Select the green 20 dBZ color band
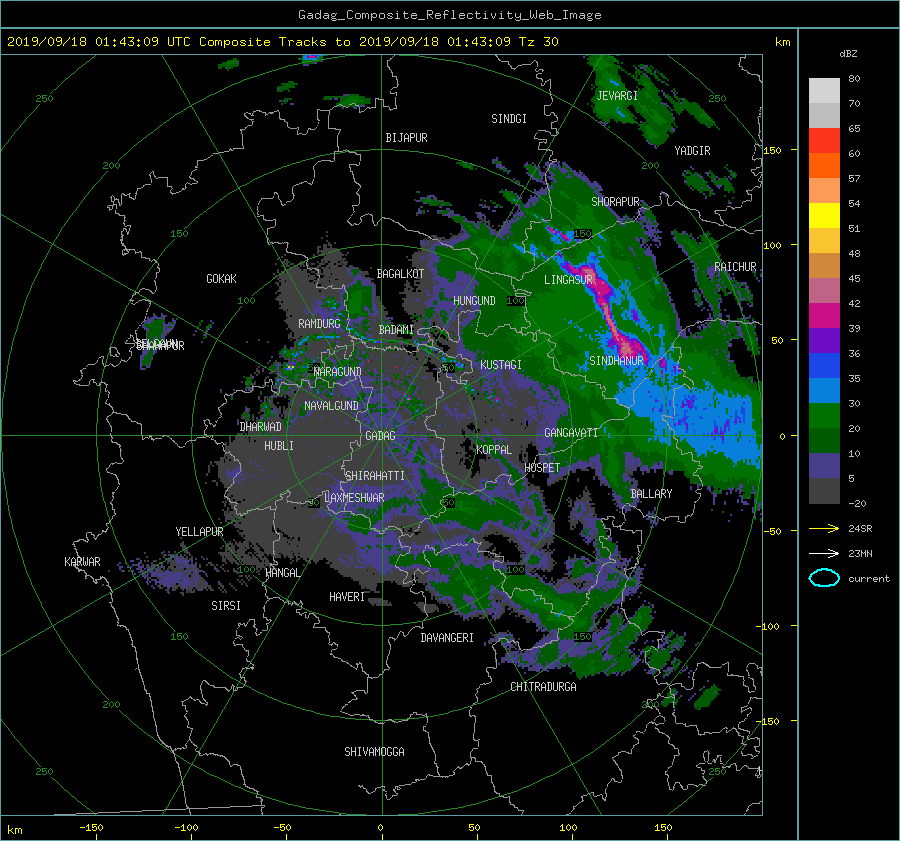900x841 pixels. [824, 416]
